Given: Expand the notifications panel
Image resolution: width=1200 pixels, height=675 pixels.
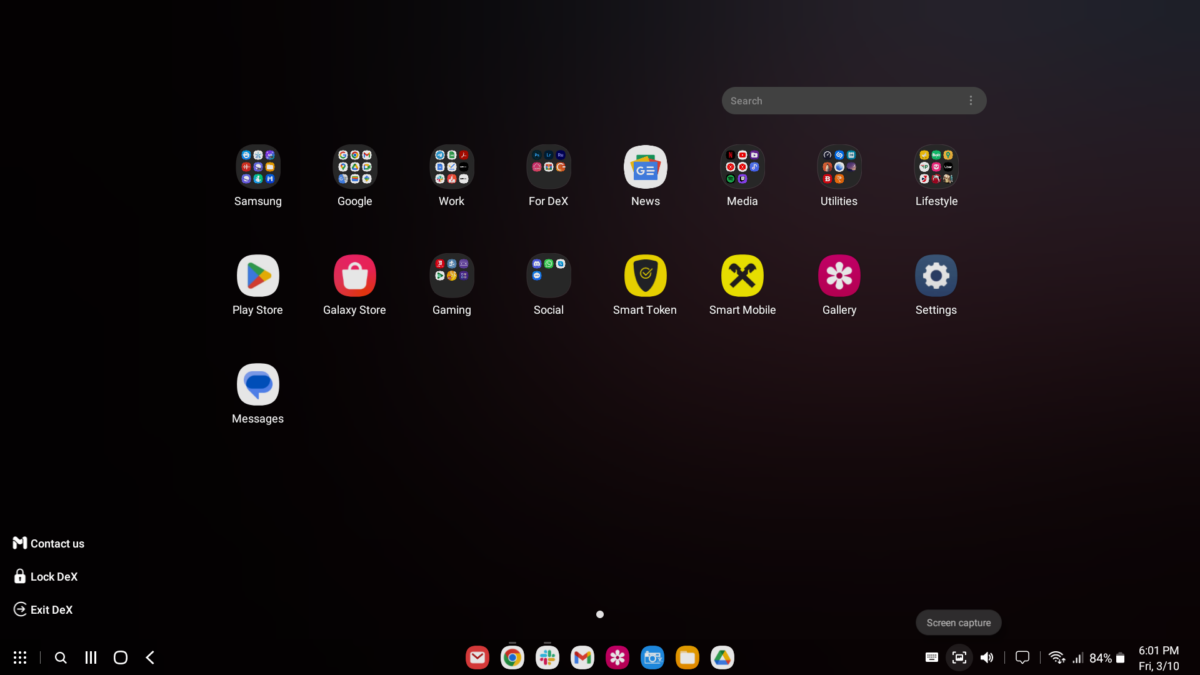Looking at the screenshot, I should [1022, 657].
